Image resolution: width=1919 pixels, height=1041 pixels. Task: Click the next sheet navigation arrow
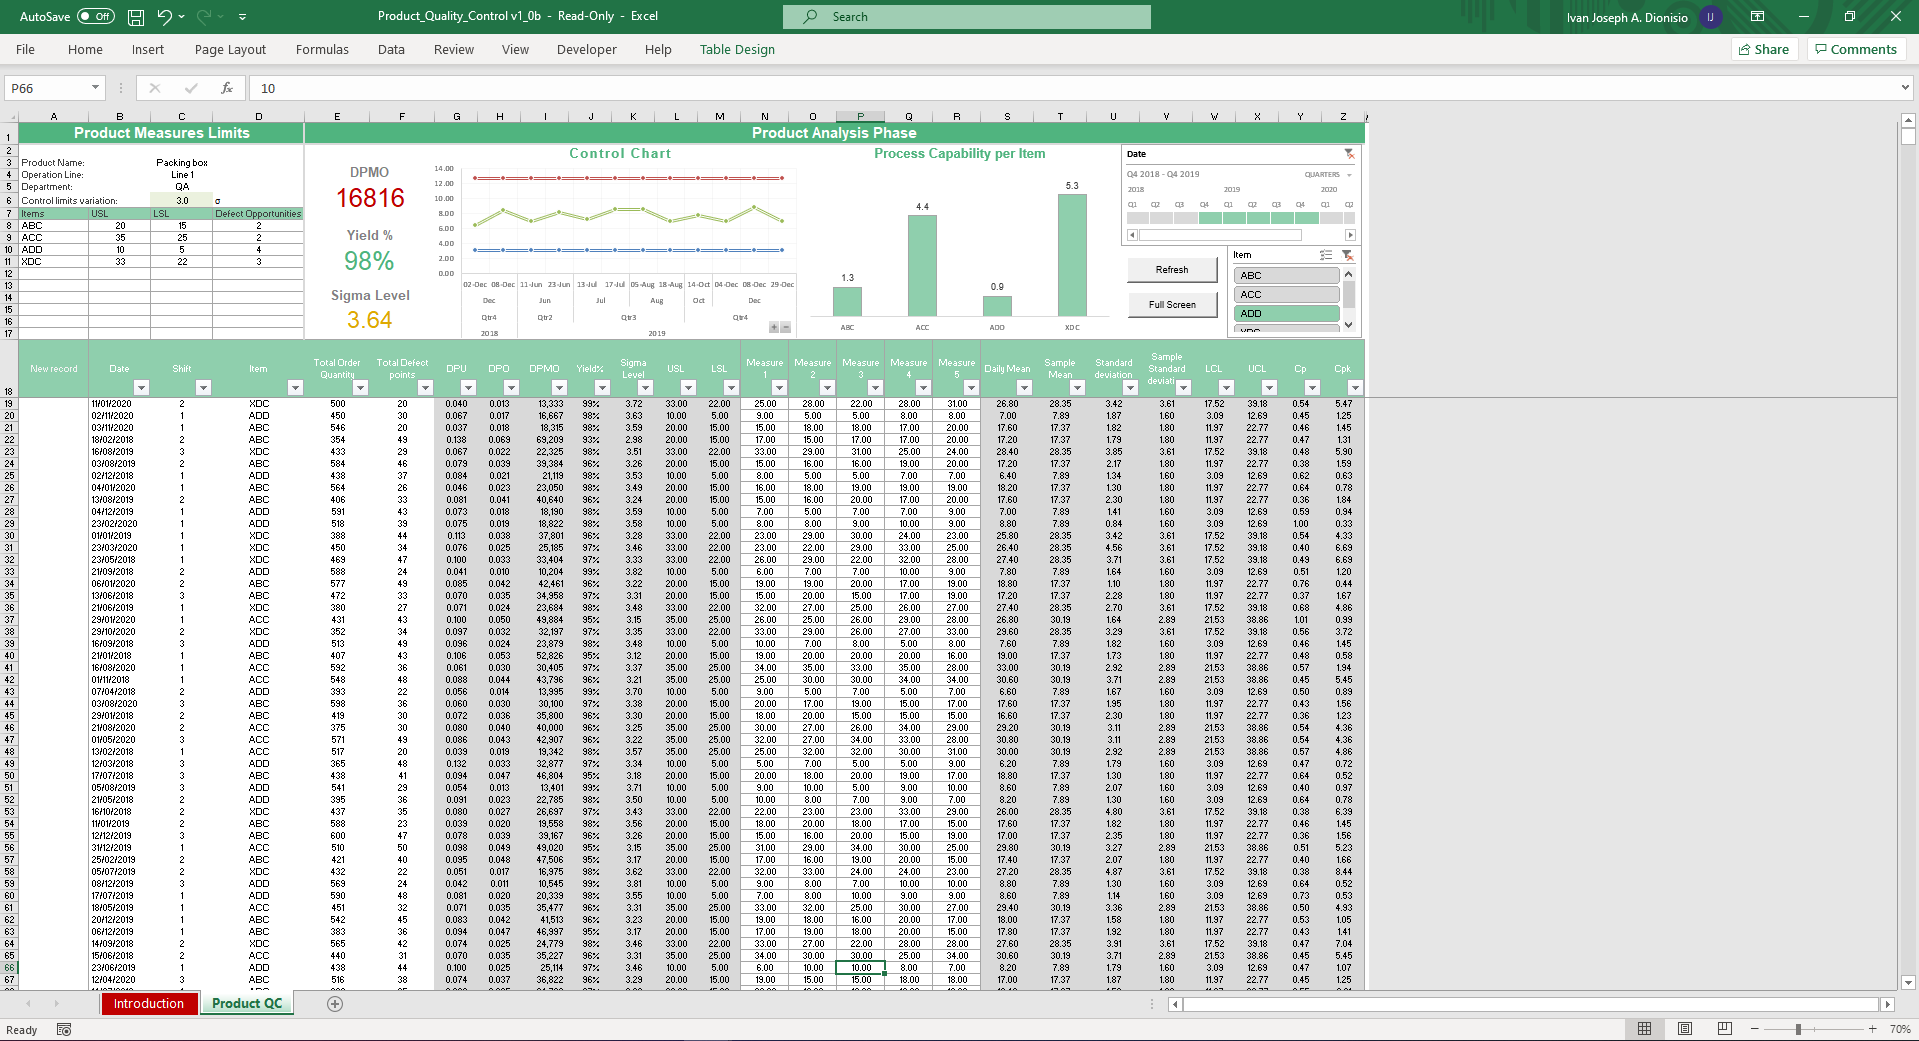point(57,1004)
